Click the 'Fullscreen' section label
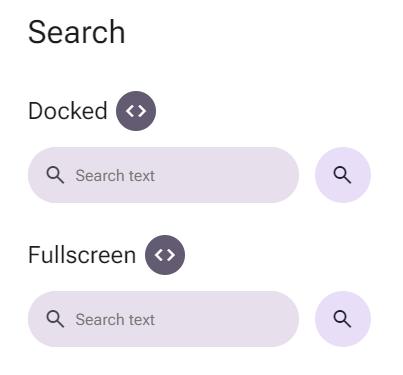 coord(82,255)
